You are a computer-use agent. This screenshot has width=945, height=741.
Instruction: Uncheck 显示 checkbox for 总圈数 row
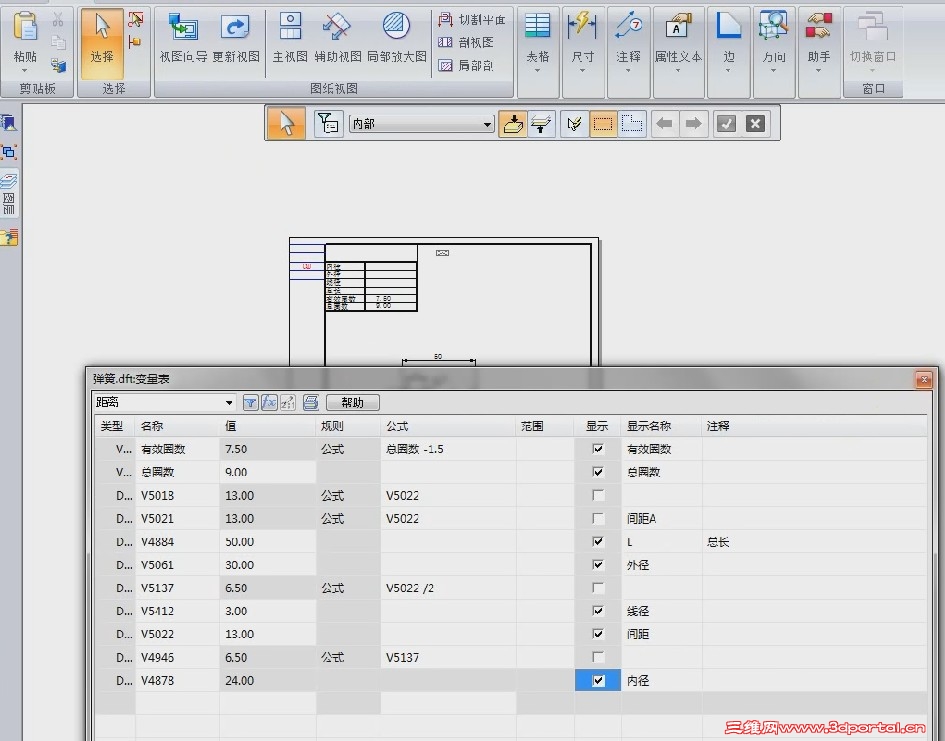[x=598, y=472]
